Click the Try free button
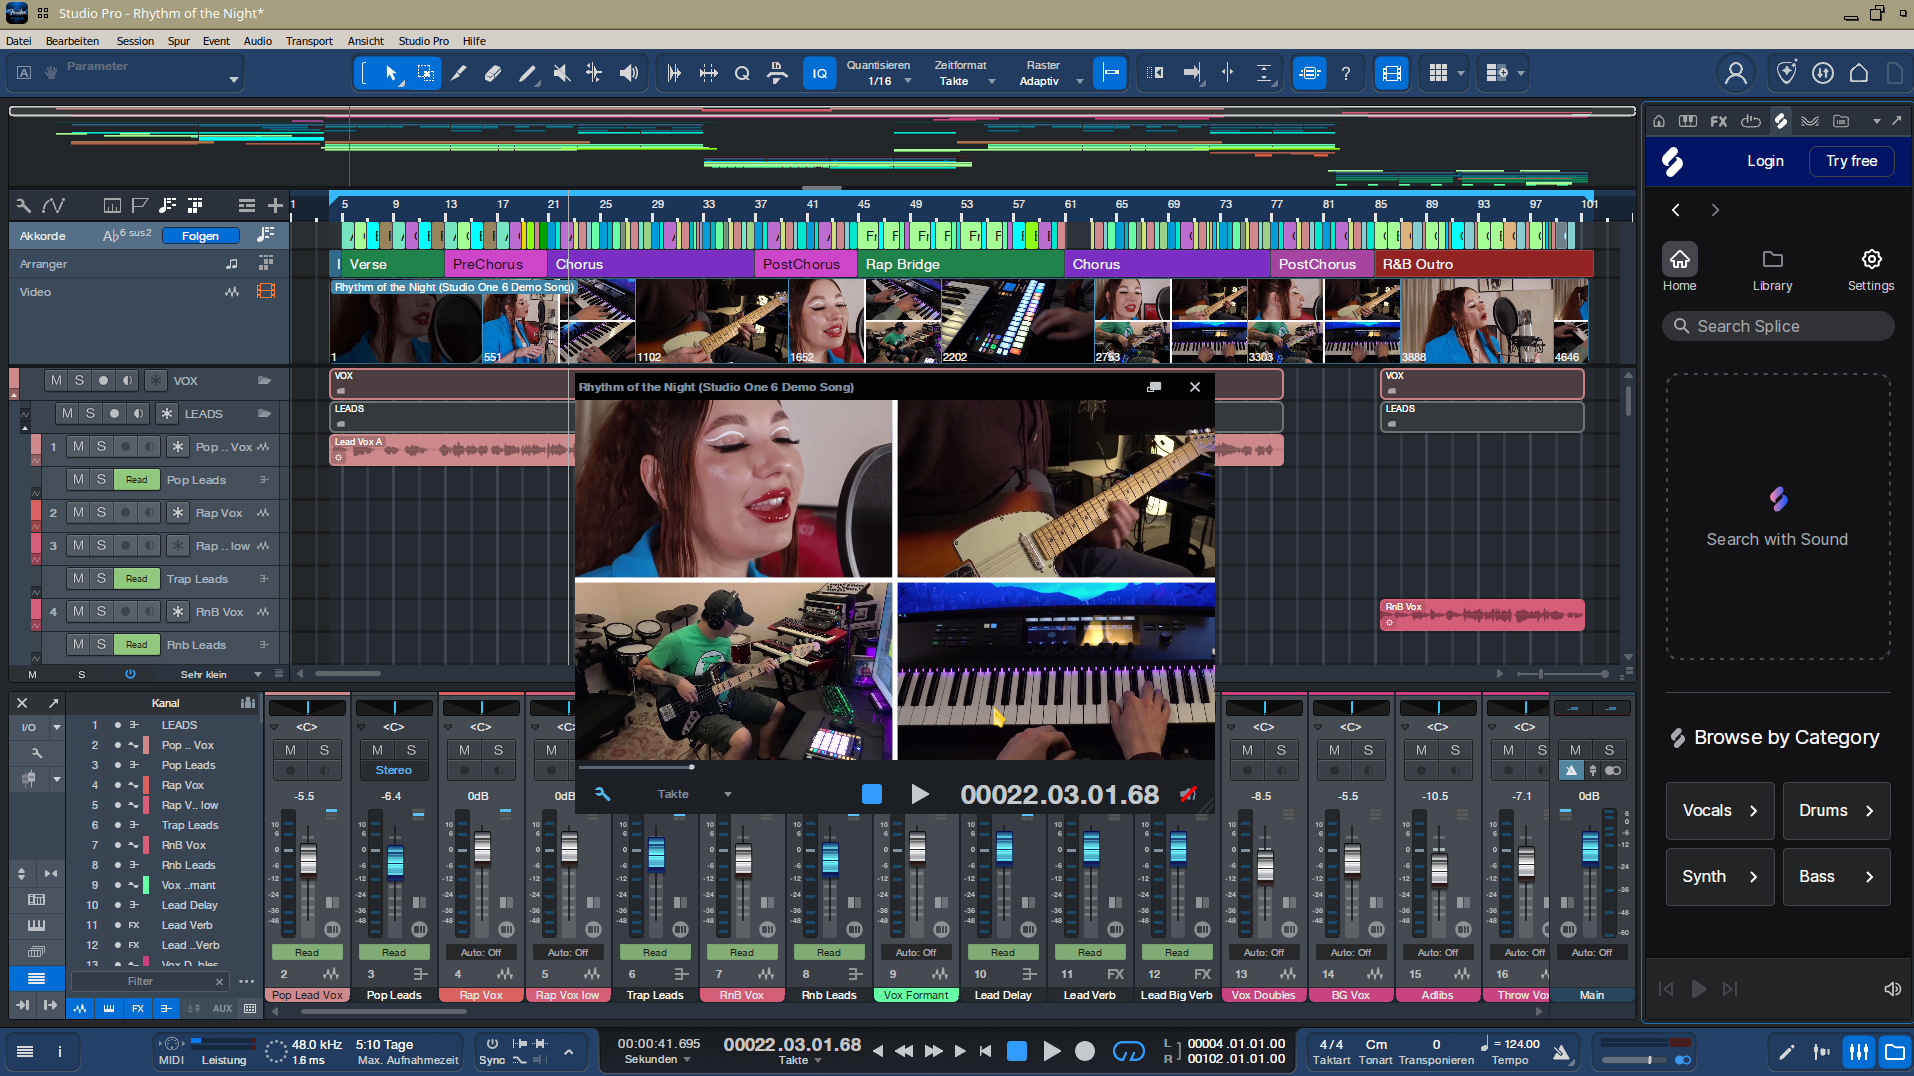 click(1851, 161)
